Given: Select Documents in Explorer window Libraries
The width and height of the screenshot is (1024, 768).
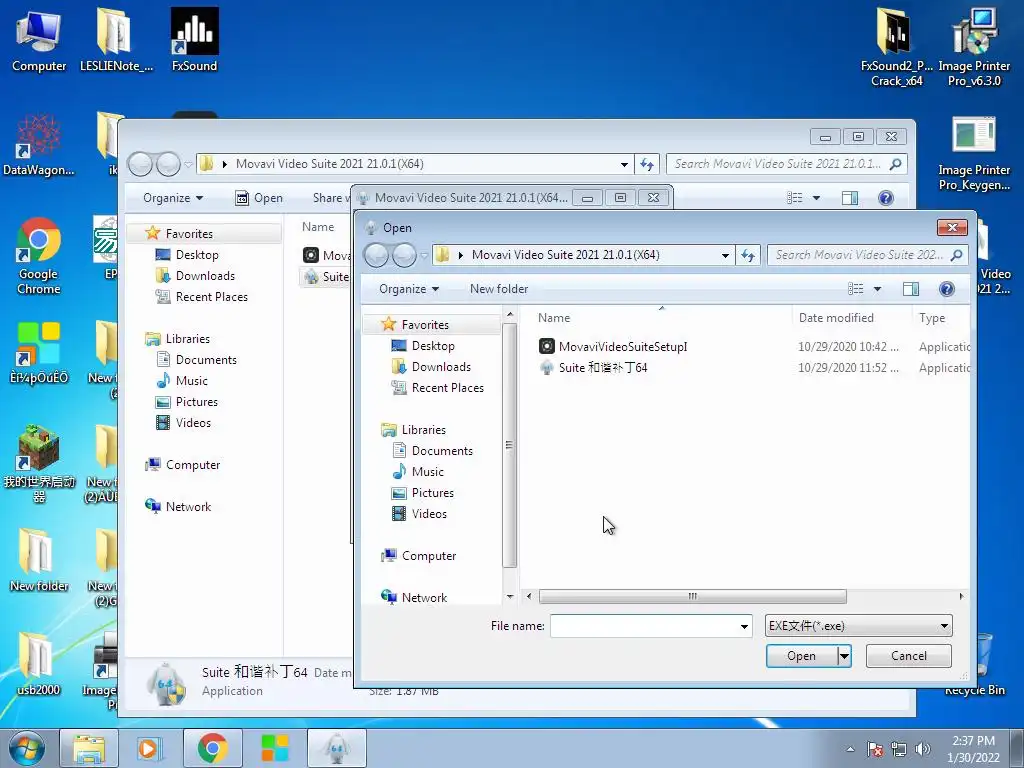Looking at the screenshot, I should tap(196, 360).
